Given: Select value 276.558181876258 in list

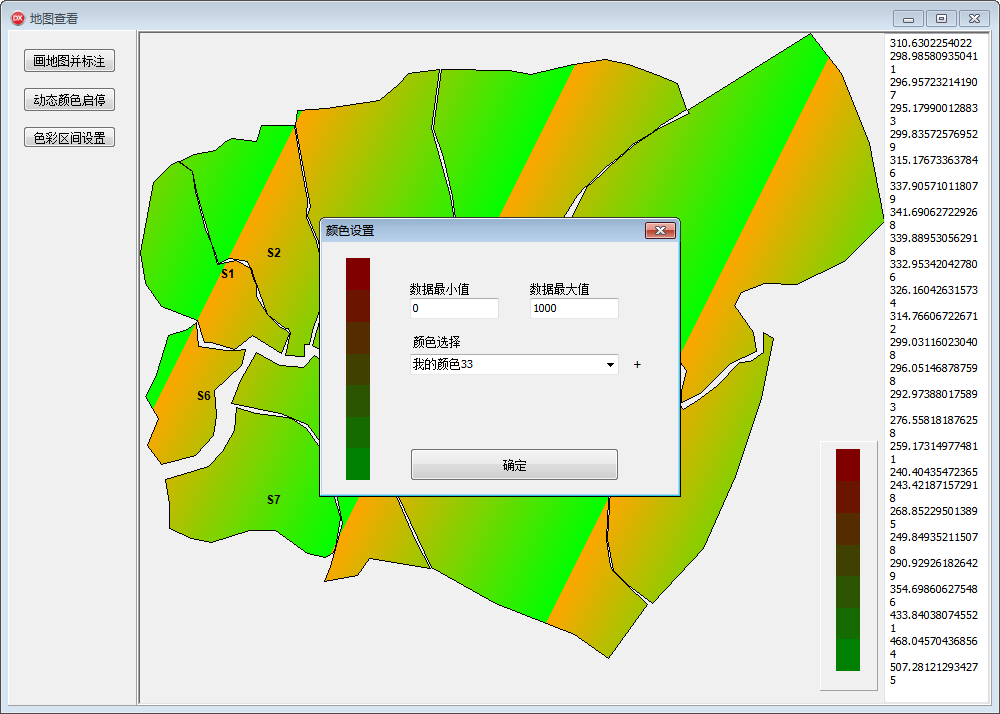Looking at the screenshot, I should 934,426.
